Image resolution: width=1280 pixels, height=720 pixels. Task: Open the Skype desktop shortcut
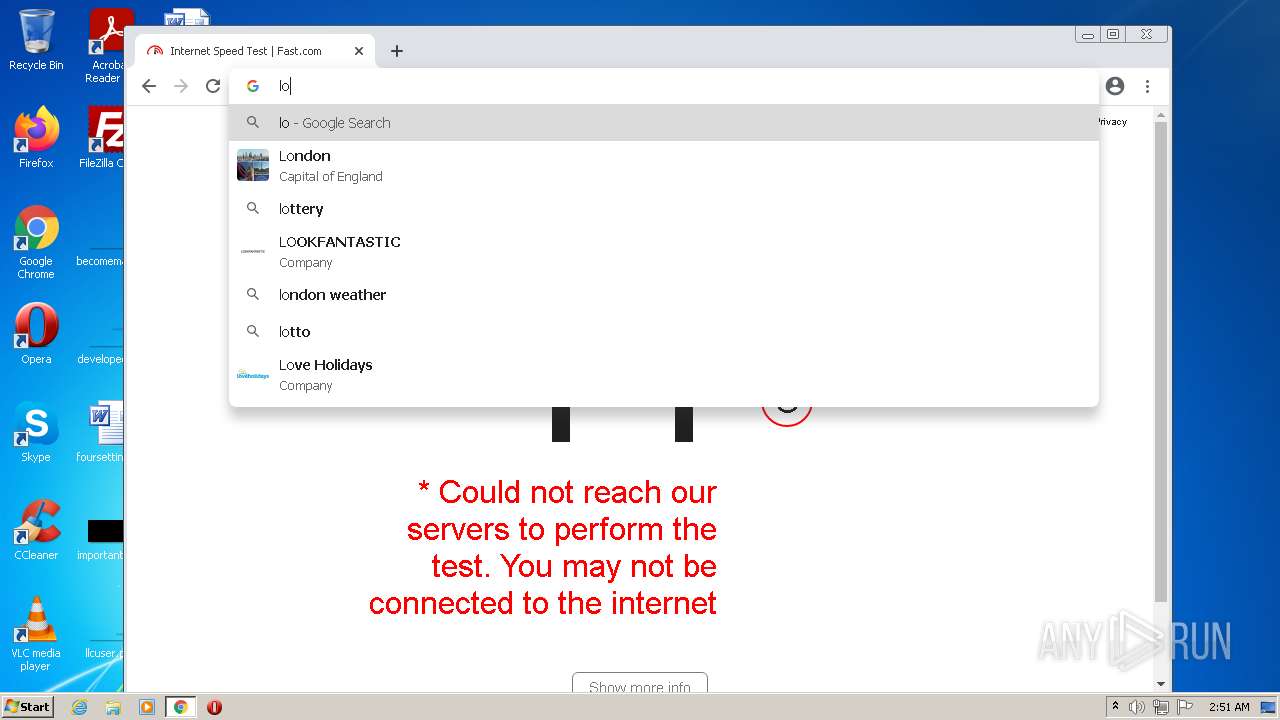pos(36,432)
